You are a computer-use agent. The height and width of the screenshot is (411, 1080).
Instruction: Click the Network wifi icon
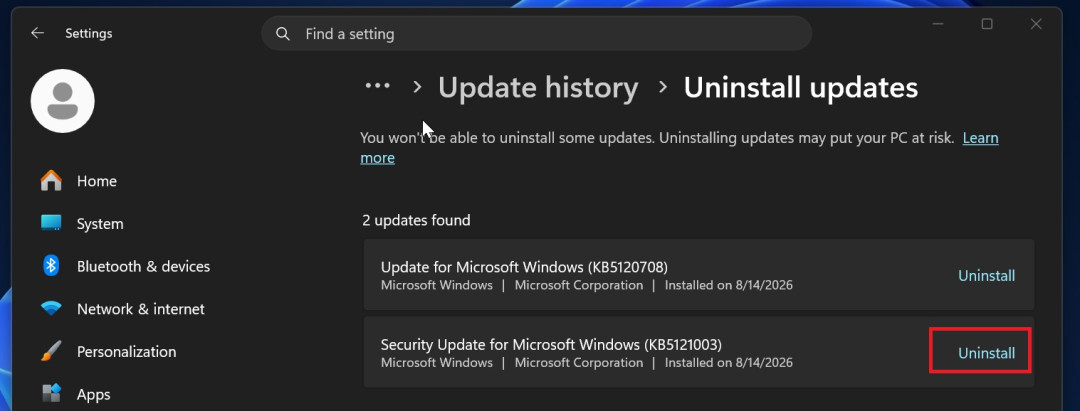pos(51,308)
